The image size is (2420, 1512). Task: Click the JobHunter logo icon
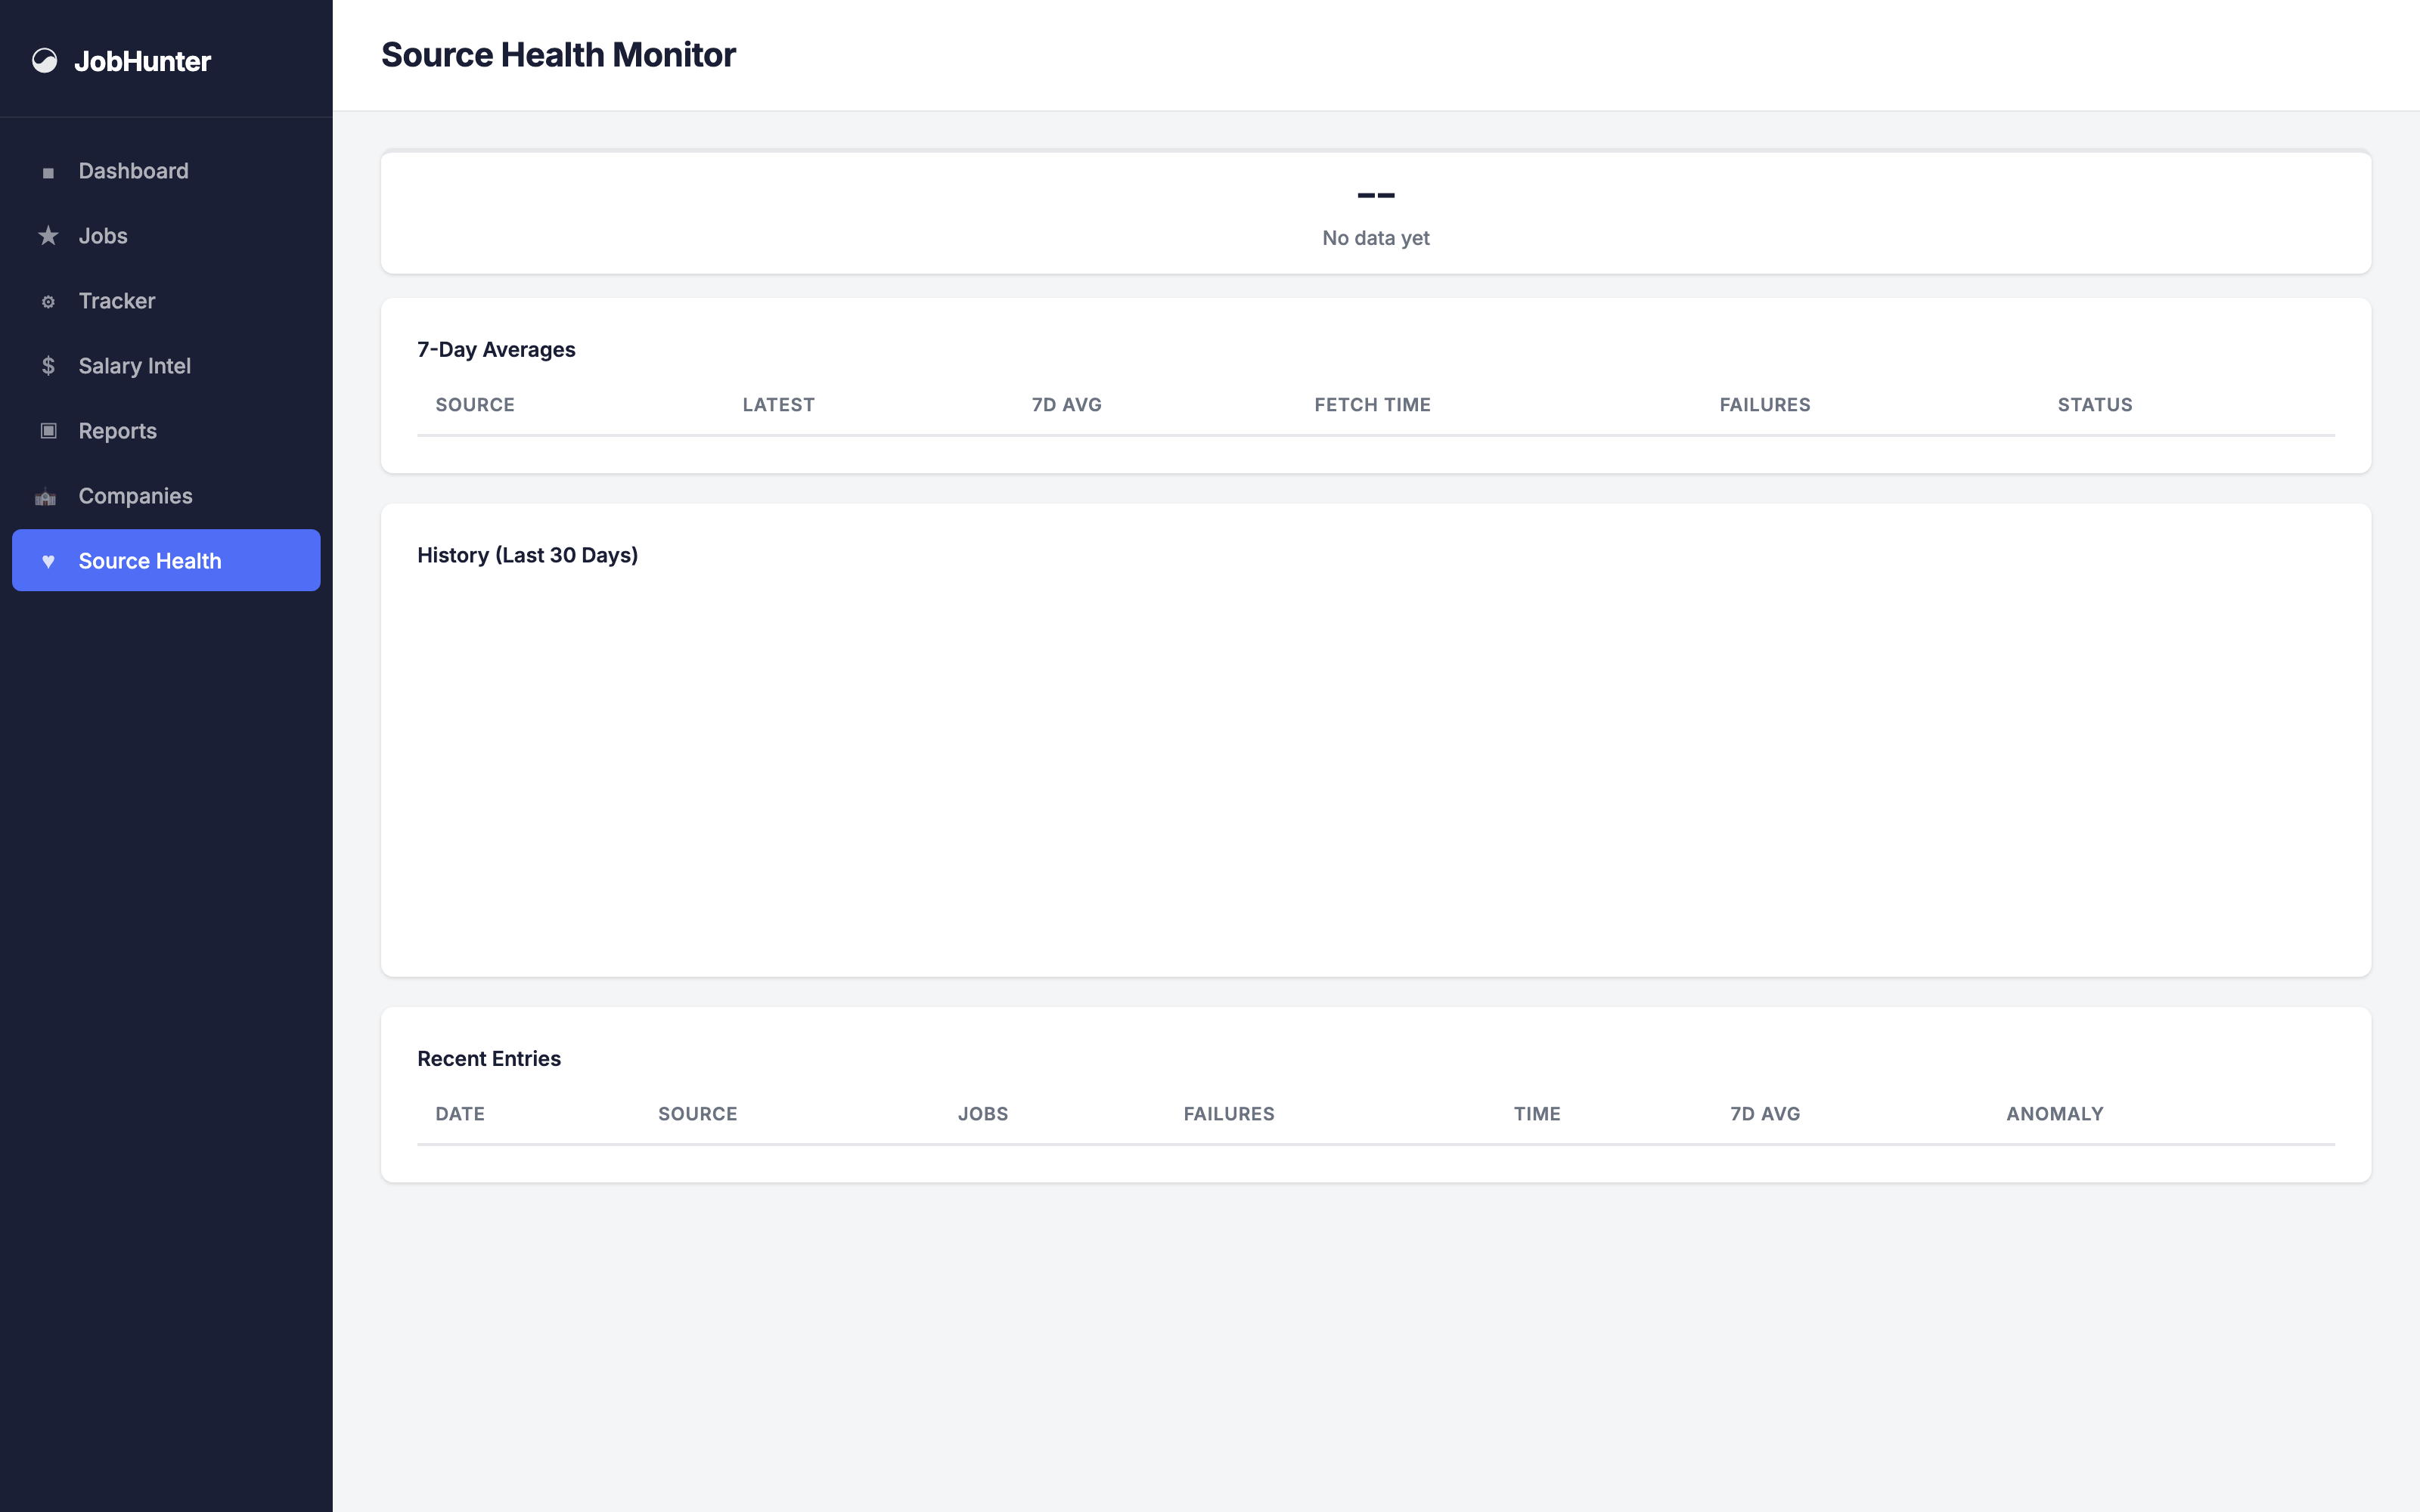click(45, 61)
